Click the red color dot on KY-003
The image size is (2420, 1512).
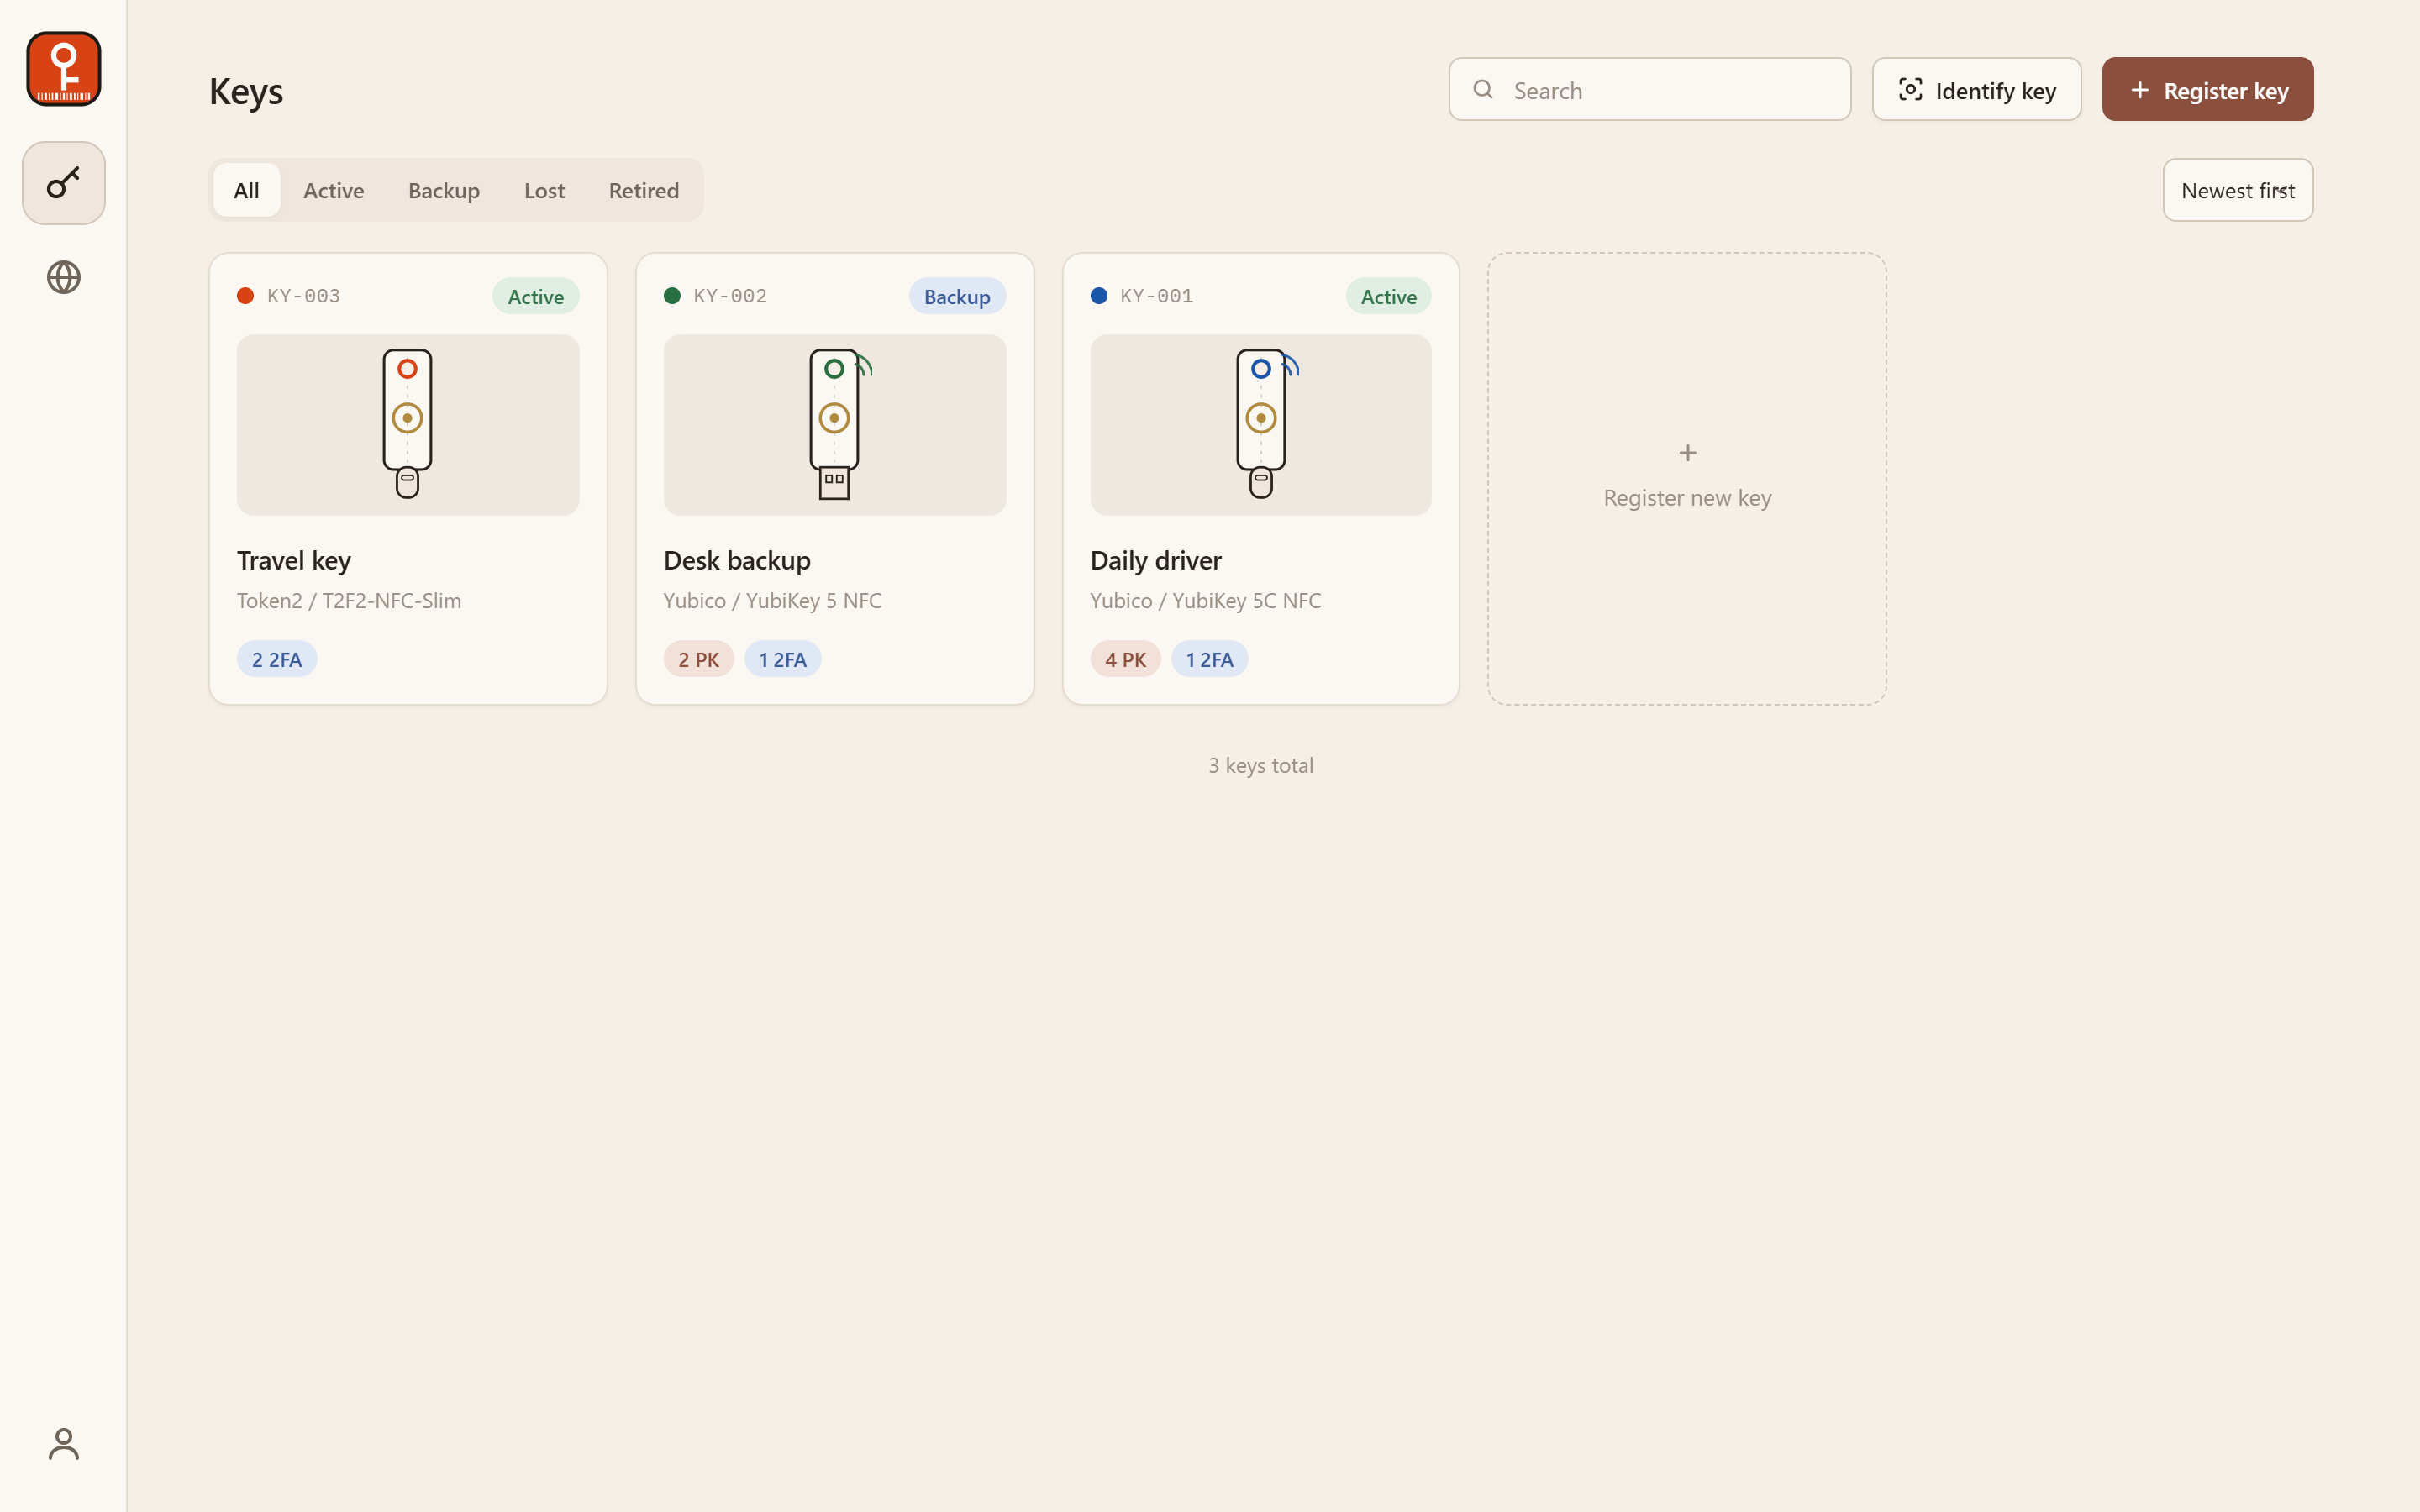click(245, 296)
